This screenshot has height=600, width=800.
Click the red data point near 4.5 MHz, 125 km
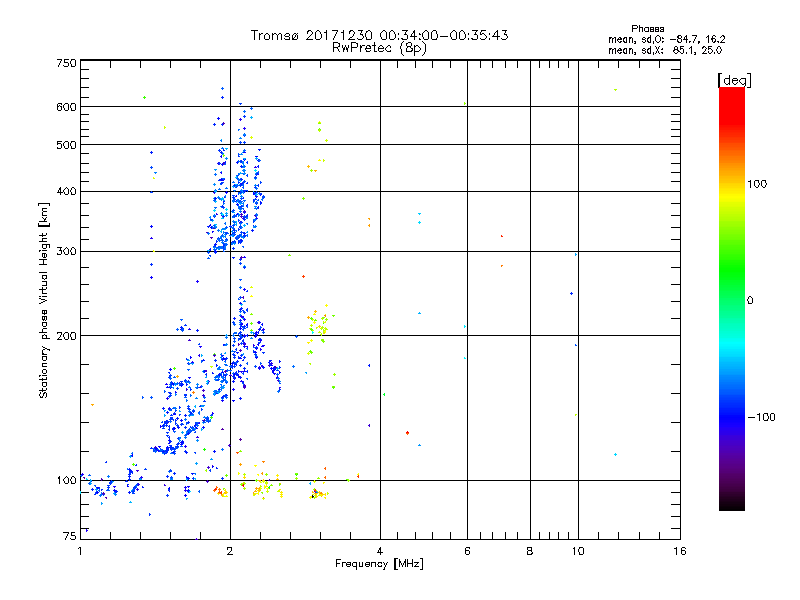click(407, 433)
